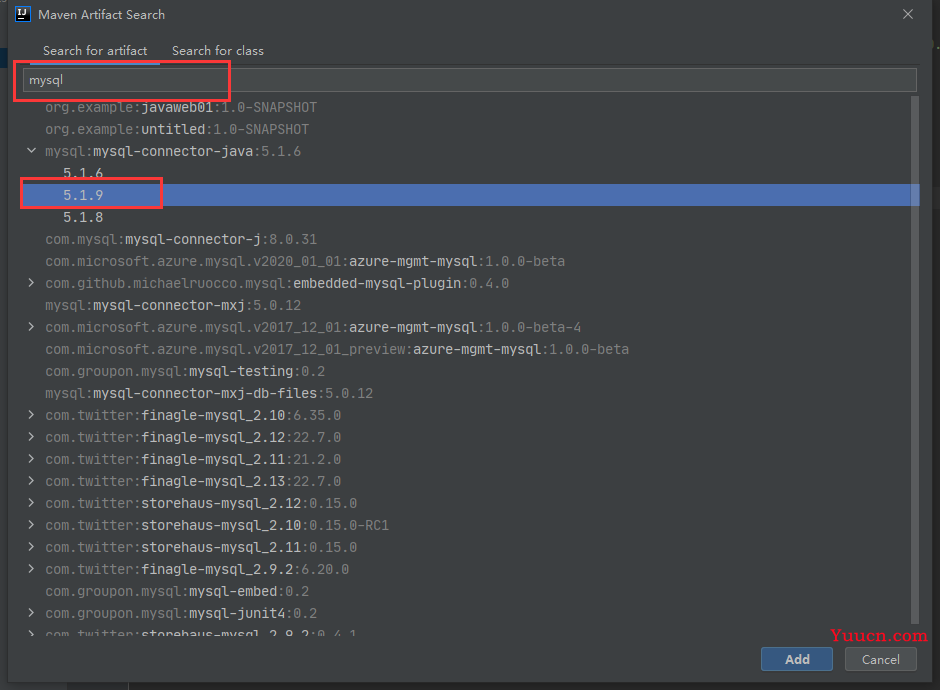Select com.mysql:mysql-connector-j:8.0.31
The height and width of the screenshot is (690, 940).
[x=181, y=239]
